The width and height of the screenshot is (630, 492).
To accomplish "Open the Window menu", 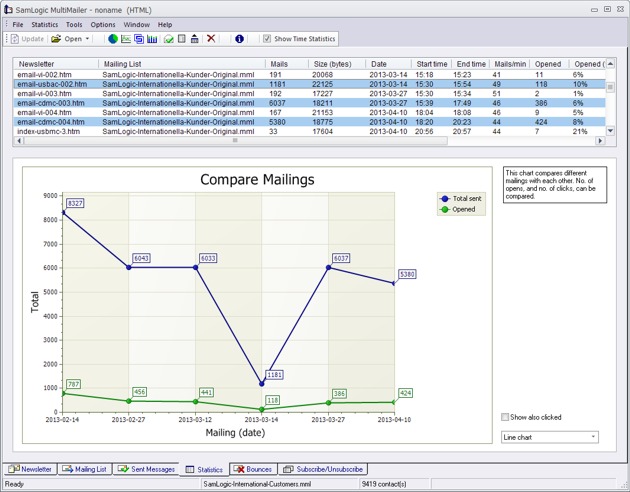I will pyautogui.click(x=137, y=24).
